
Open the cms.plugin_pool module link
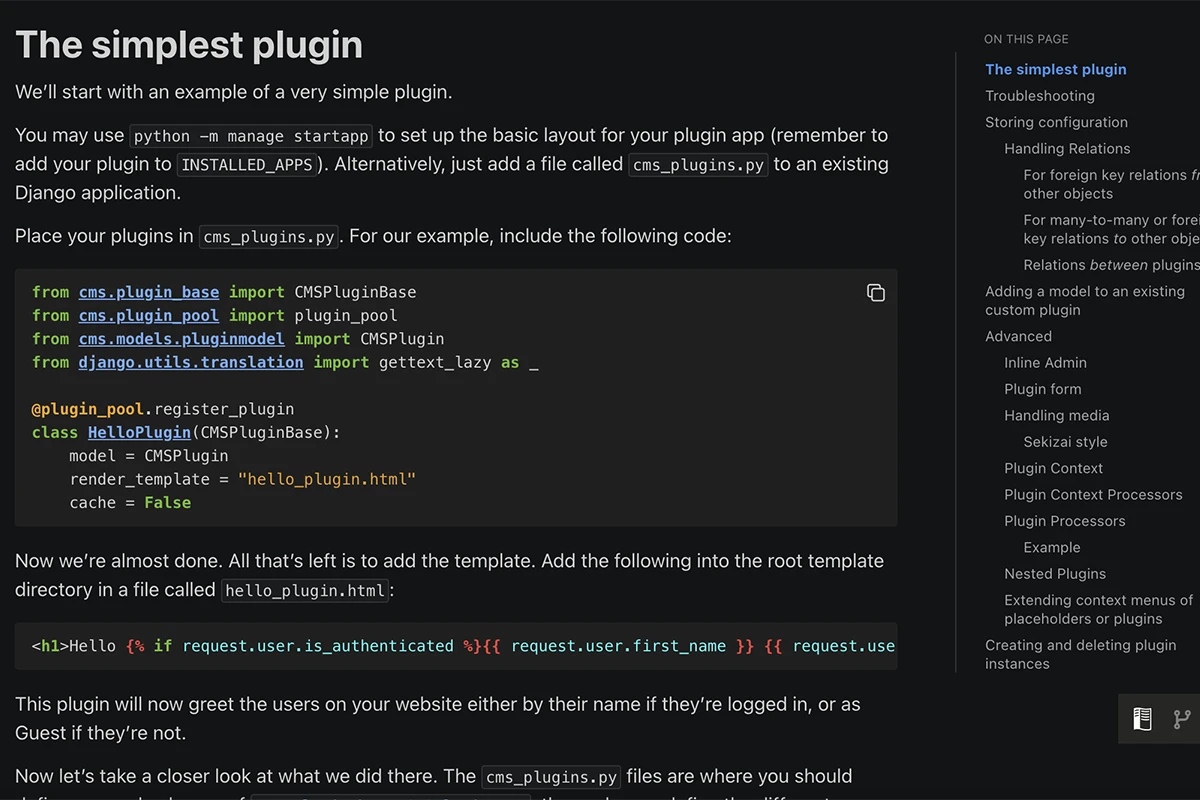coord(148,315)
